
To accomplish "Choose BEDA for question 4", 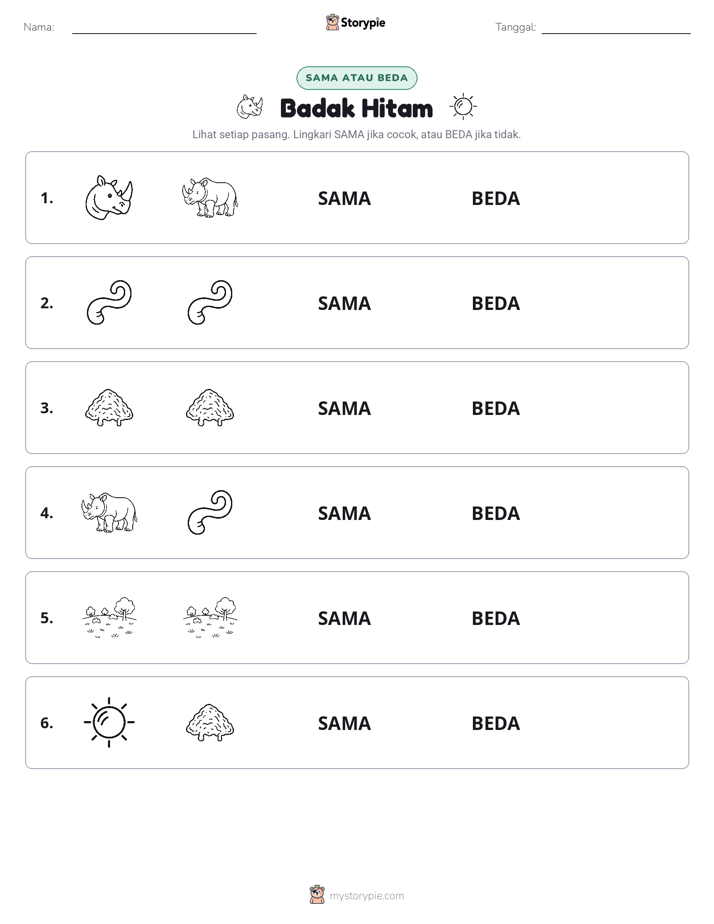I will [495, 513].
